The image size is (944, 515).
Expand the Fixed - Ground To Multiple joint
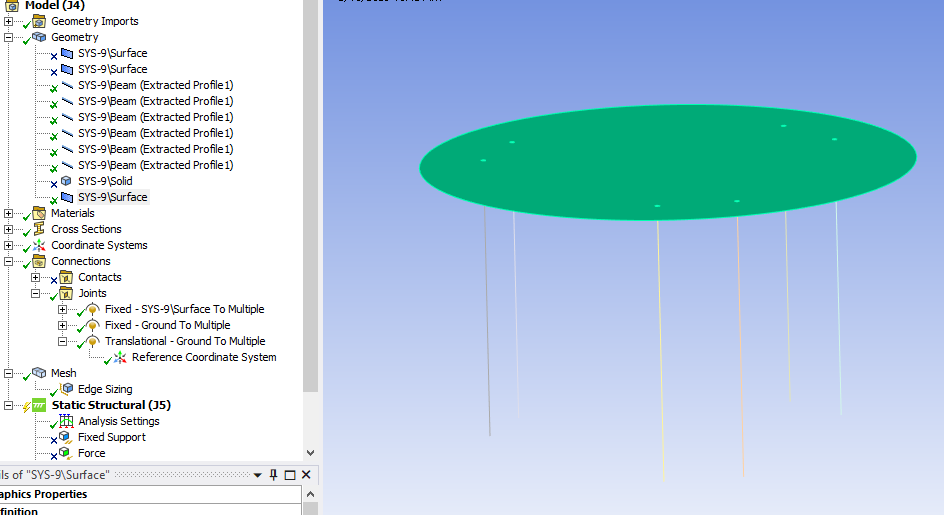click(62, 325)
